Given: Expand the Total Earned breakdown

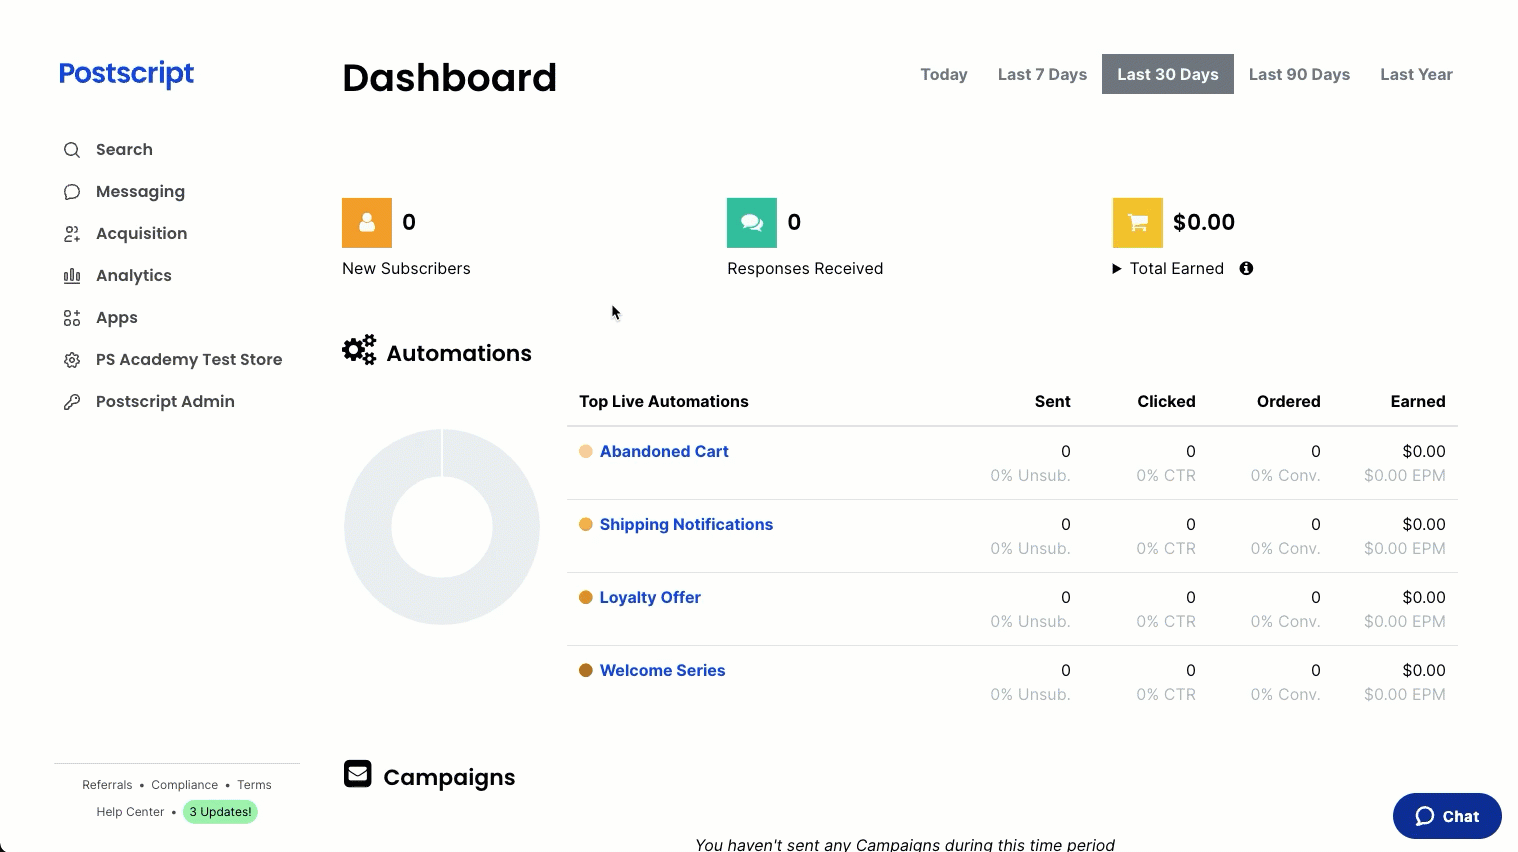Looking at the screenshot, I should 1117,268.
